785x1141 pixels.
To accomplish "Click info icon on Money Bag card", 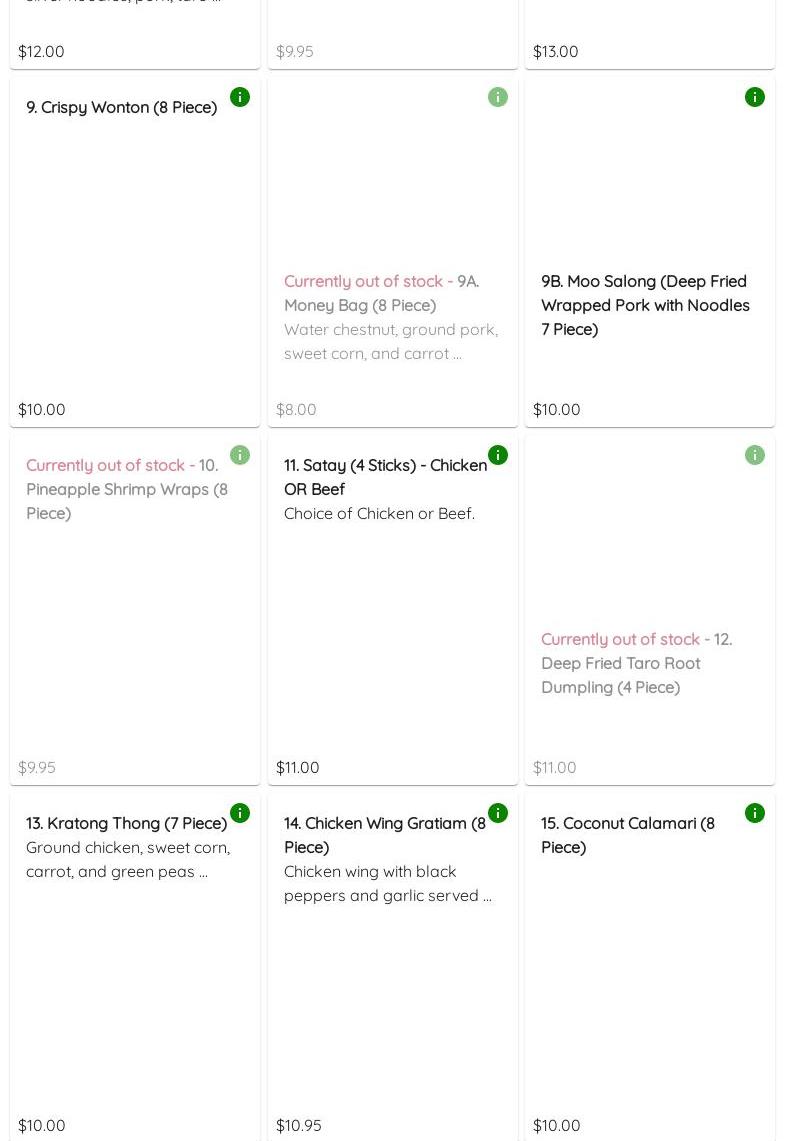I will point(498,97).
